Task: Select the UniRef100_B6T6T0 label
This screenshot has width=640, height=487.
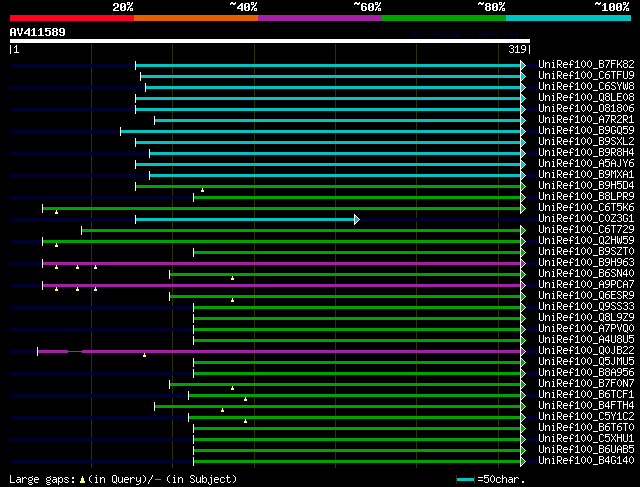Action: [586, 428]
